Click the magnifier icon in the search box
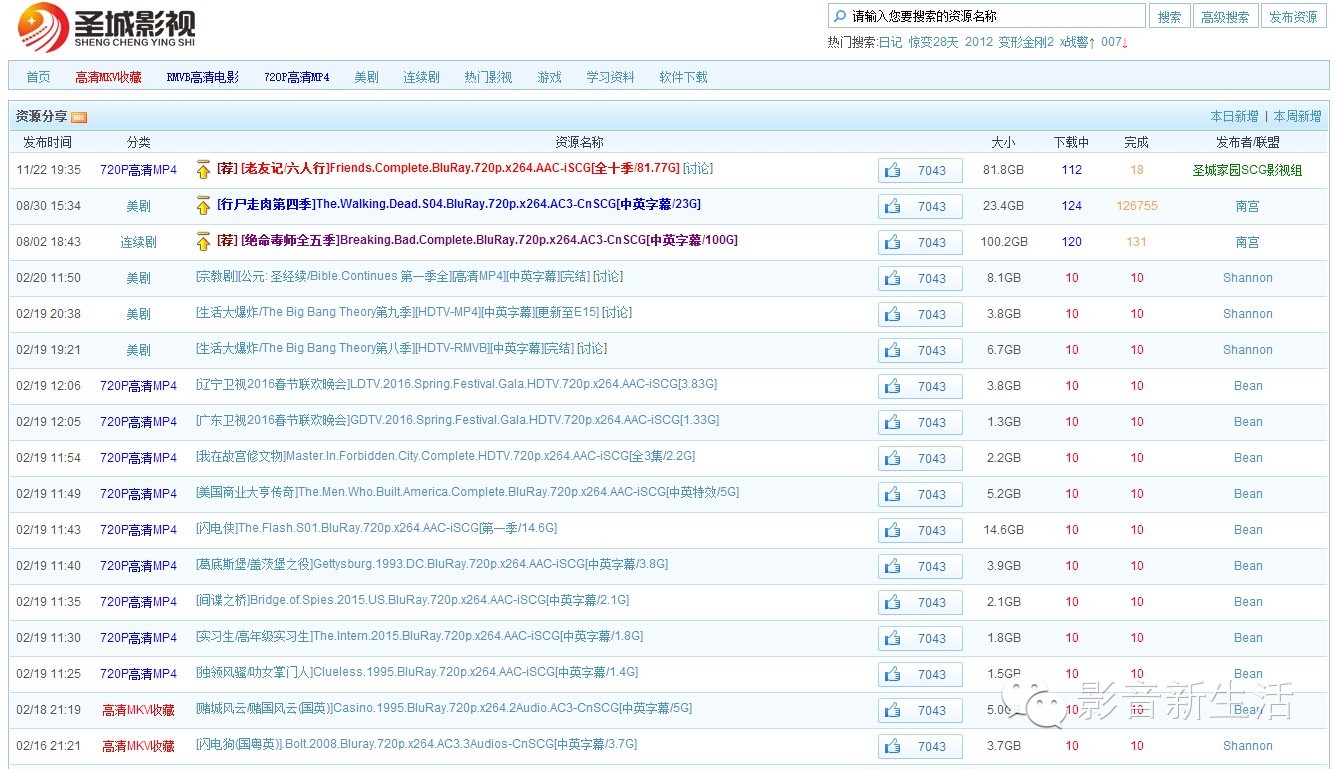The height and width of the screenshot is (769, 1335). pyautogui.click(x=839, y=16)
